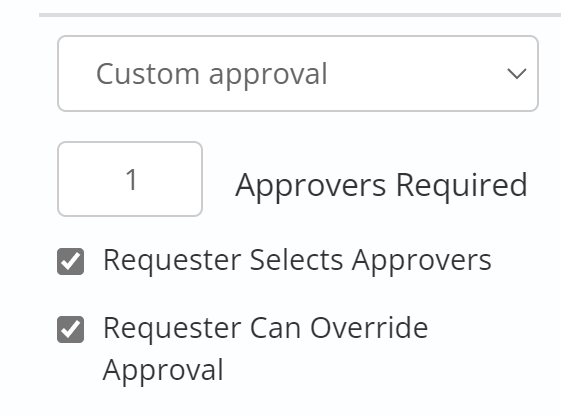Click the chevron arrow on approval dropdown

click(517, 74)
